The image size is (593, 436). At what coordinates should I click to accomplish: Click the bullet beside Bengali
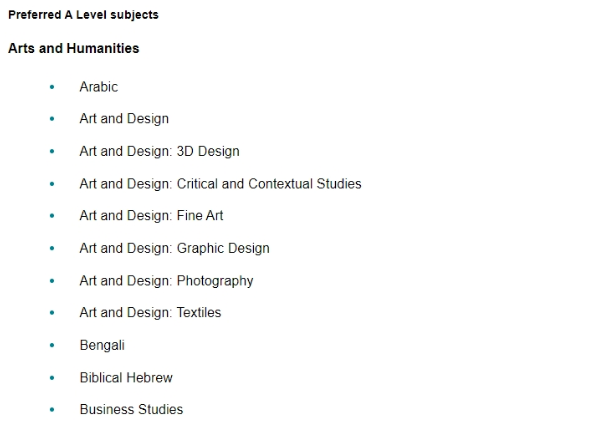[52, 345]
